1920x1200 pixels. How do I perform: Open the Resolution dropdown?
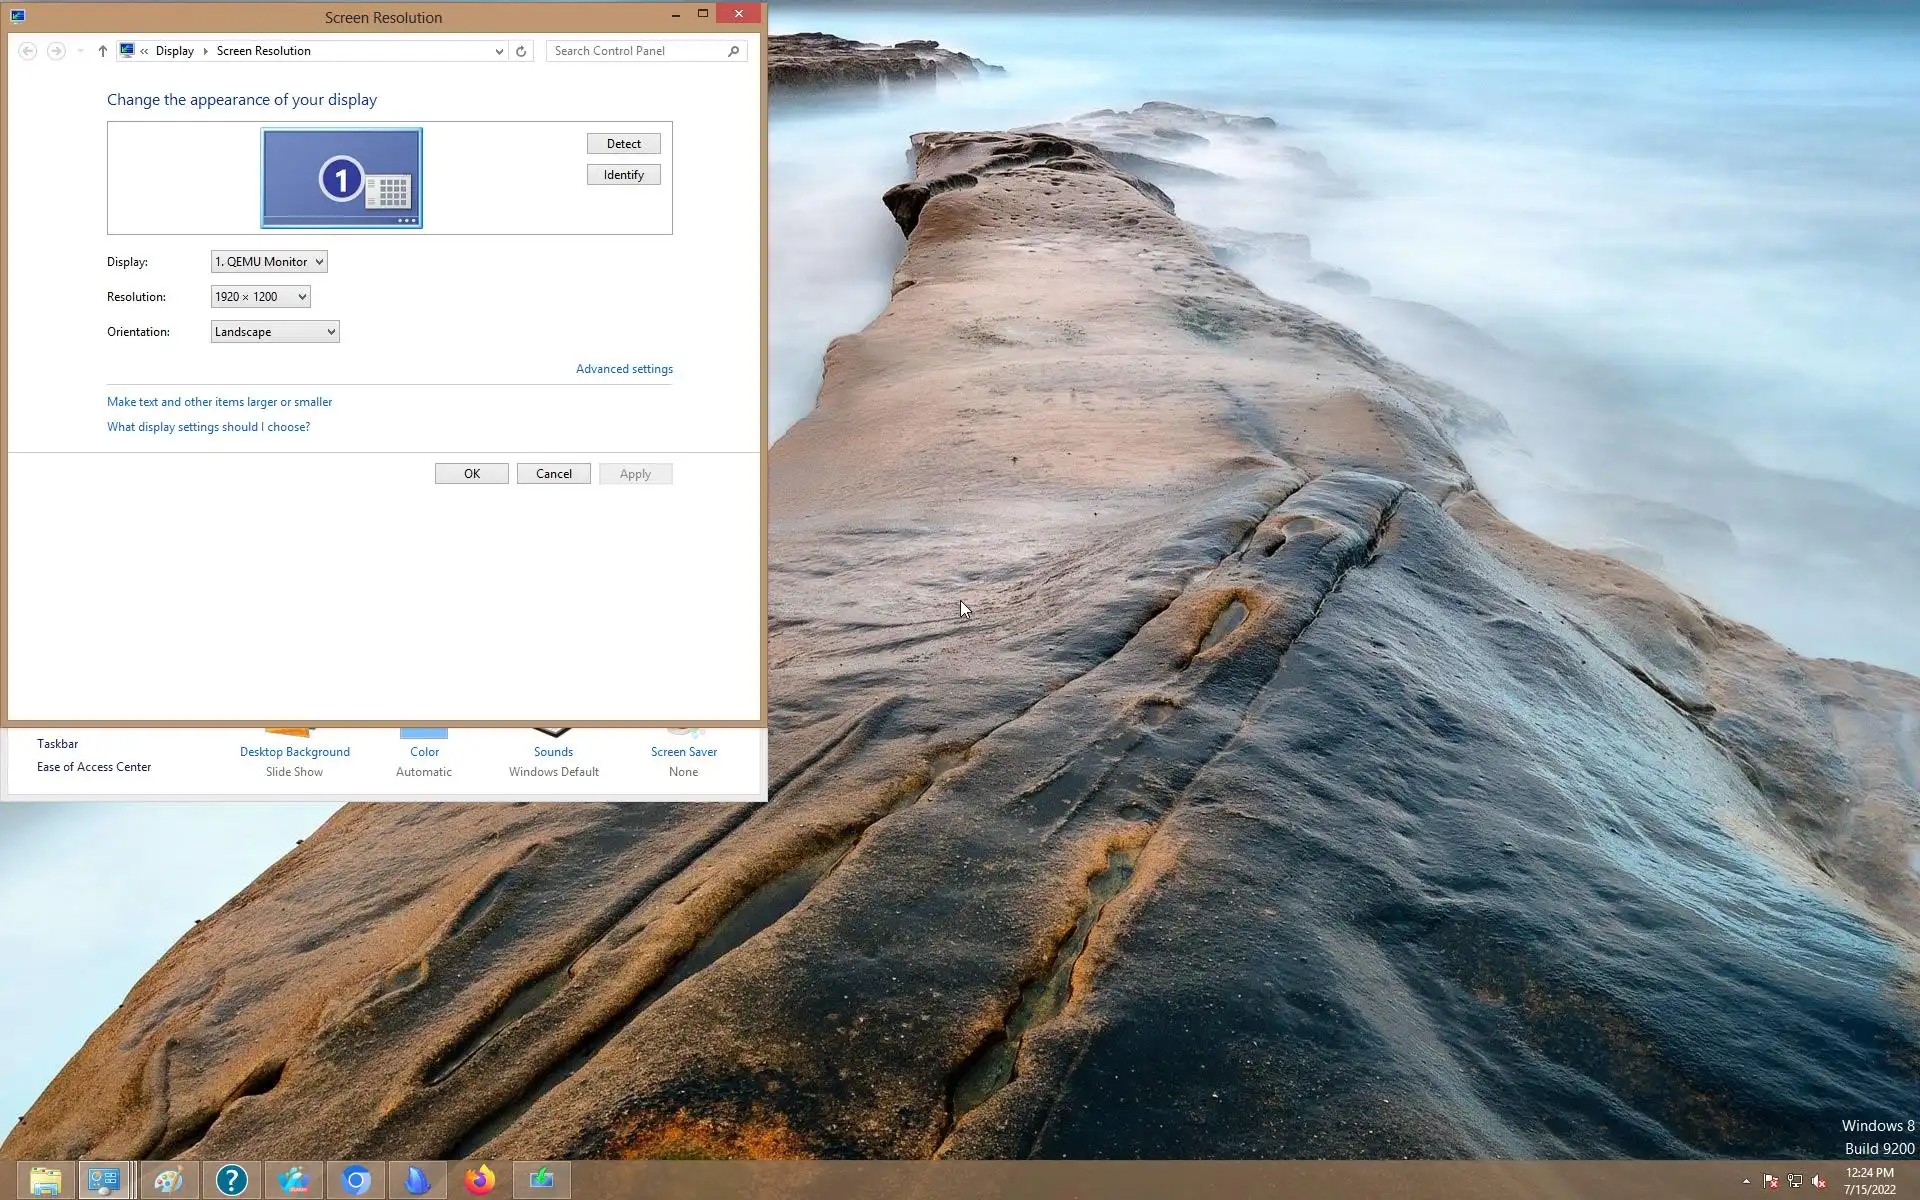pyautogui.click(x=260, y=297)
